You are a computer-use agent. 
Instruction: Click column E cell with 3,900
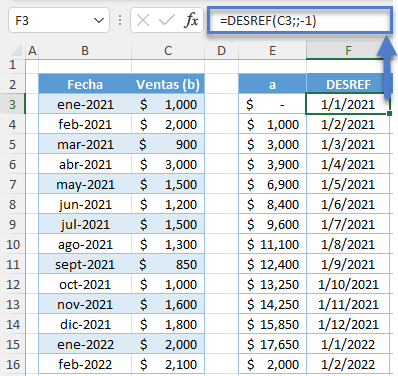(272, 164)
